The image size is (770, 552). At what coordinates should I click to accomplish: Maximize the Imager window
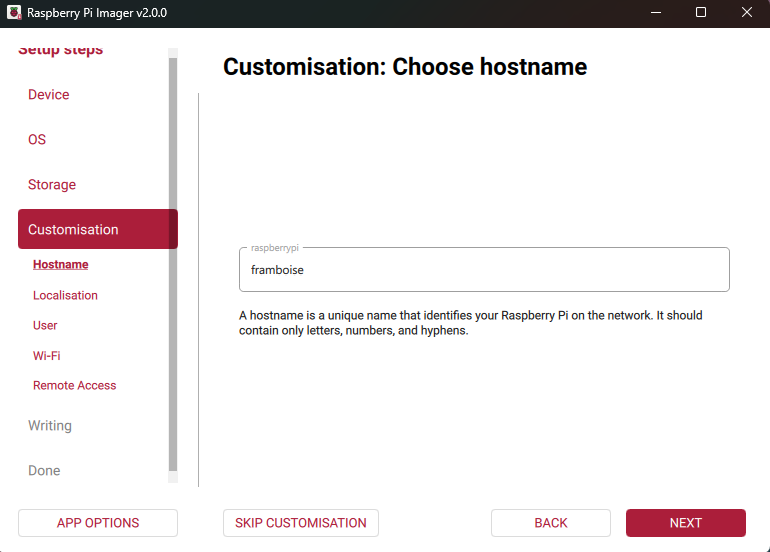coord(701,13)
